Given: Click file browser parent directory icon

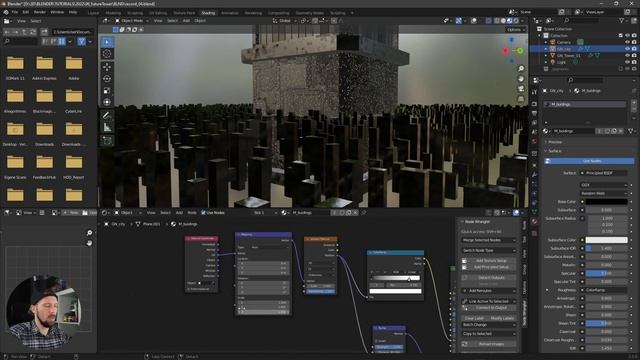Looking at the screenshot, I should (25, 31).
